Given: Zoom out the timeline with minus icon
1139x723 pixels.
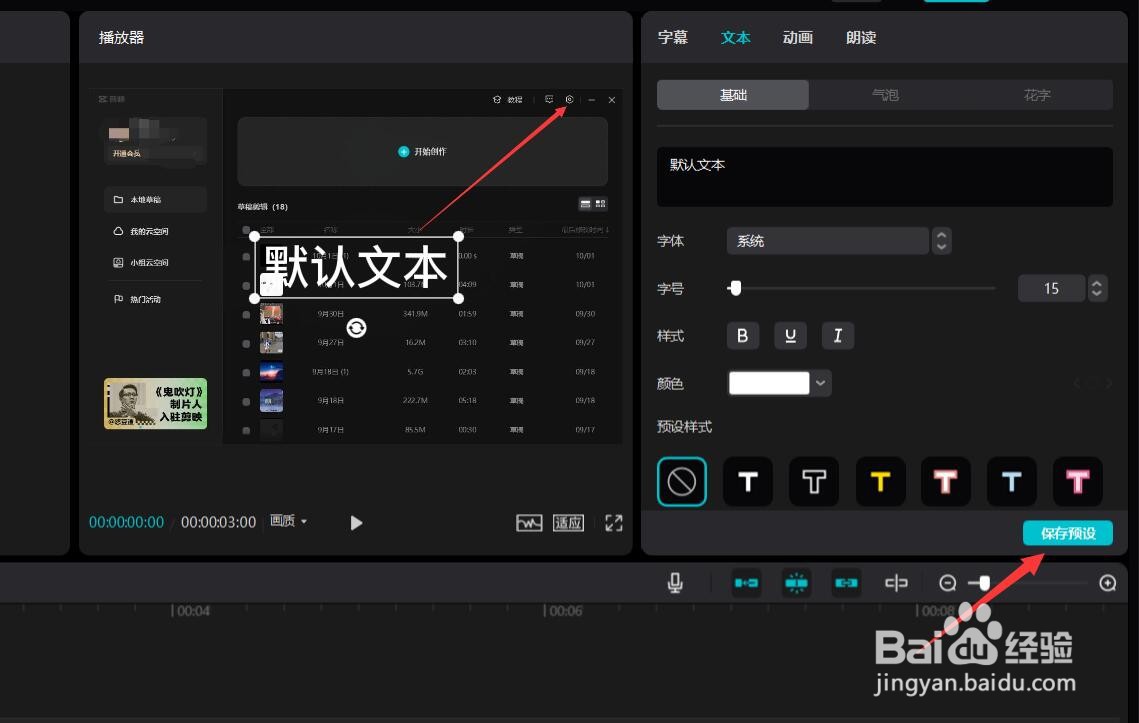Looking at the screenshot, I should [947, 583].
